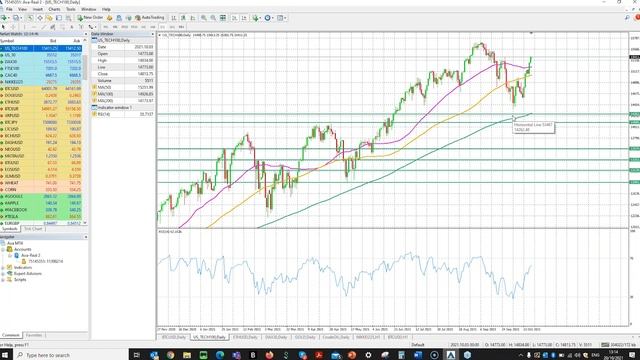Select the #TESLA symbol row

(41, 216)
